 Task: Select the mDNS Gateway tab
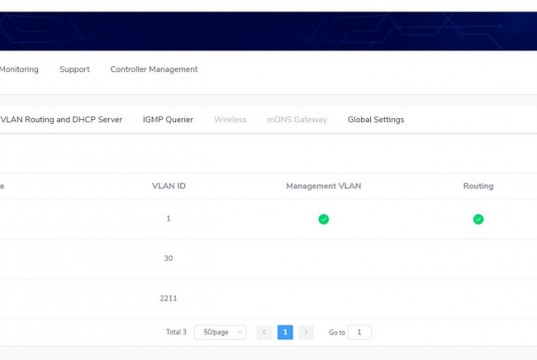[x=297, y=120]
